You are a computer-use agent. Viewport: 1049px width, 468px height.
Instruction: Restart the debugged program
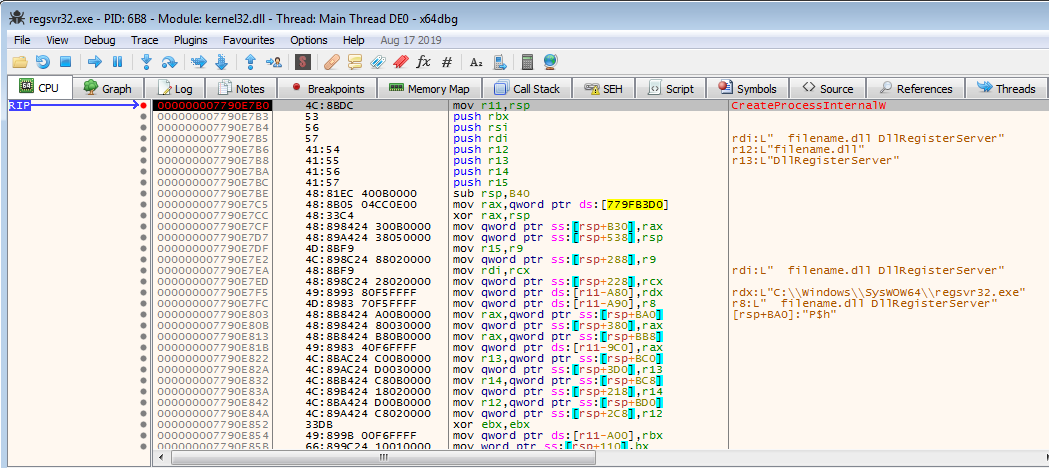pos(42,62)
